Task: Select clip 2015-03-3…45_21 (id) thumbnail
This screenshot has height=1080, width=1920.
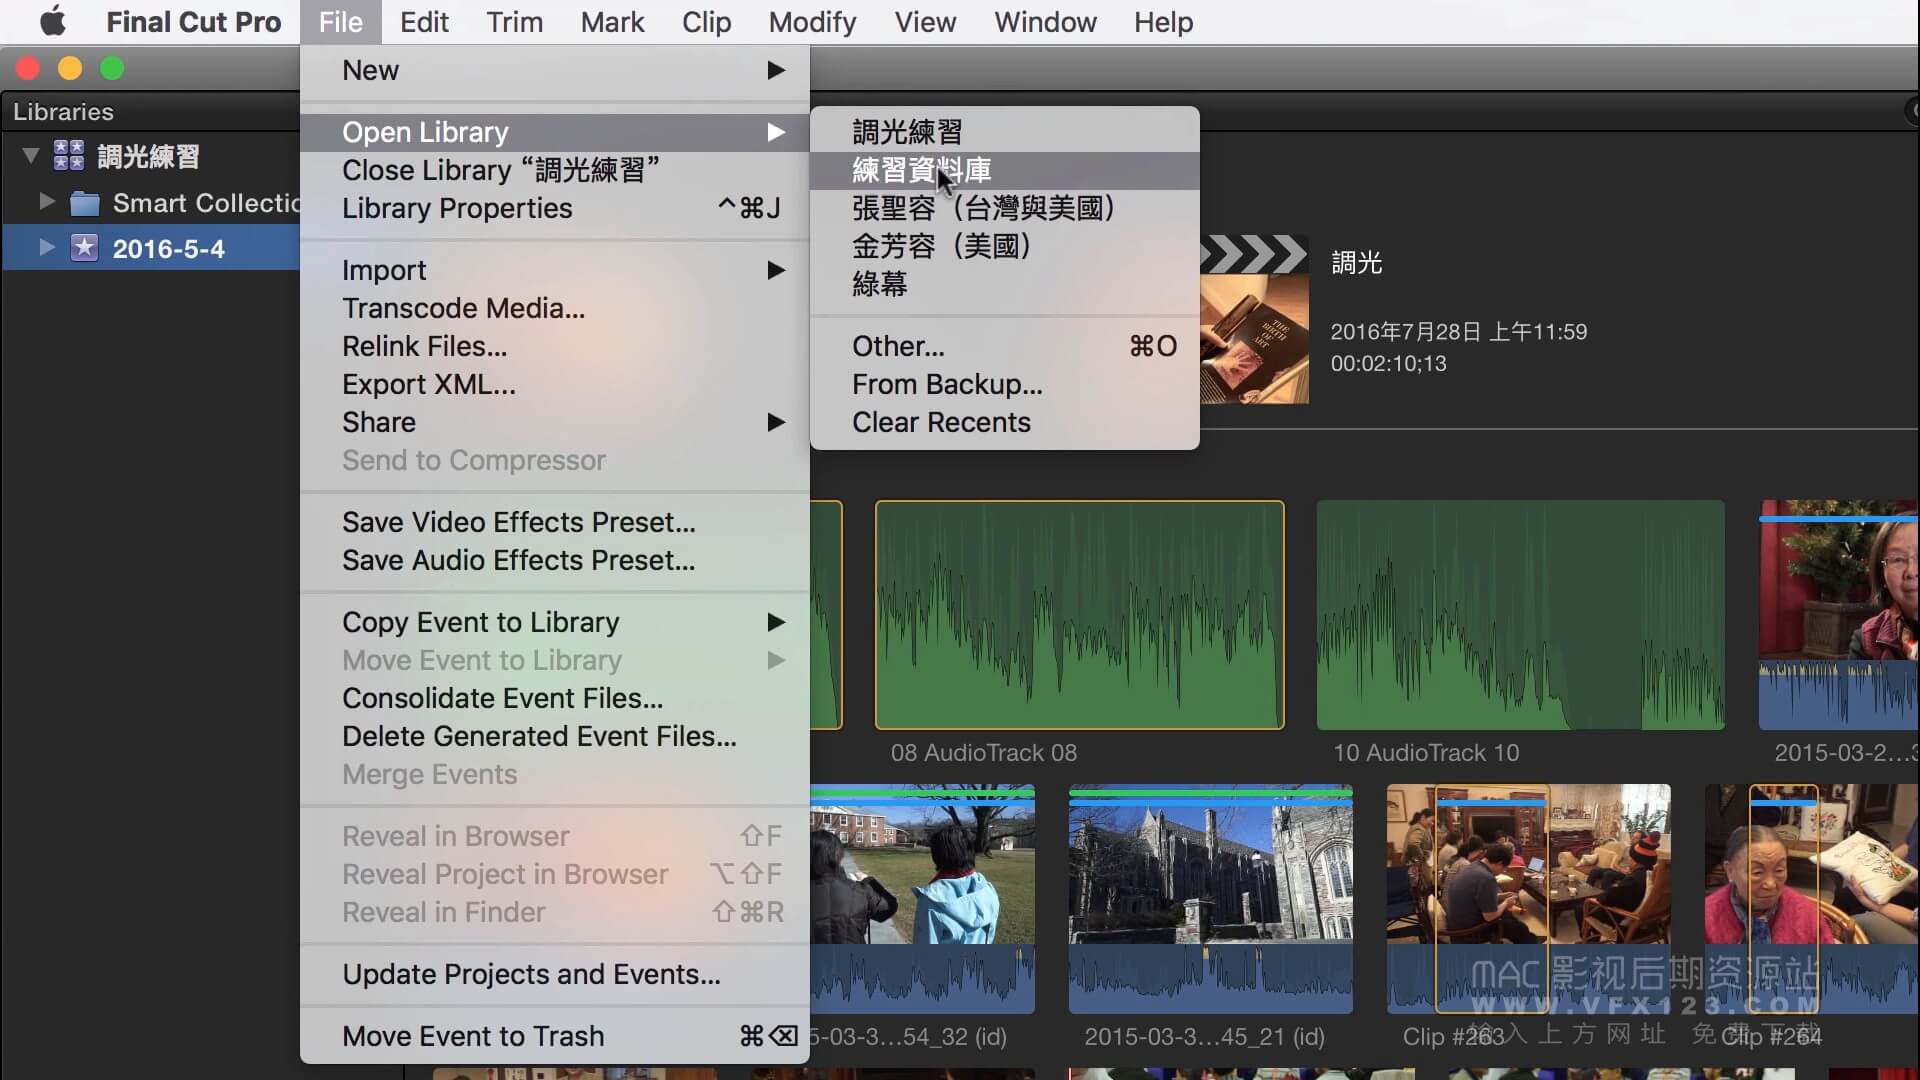Action: tap(1210, 899)
